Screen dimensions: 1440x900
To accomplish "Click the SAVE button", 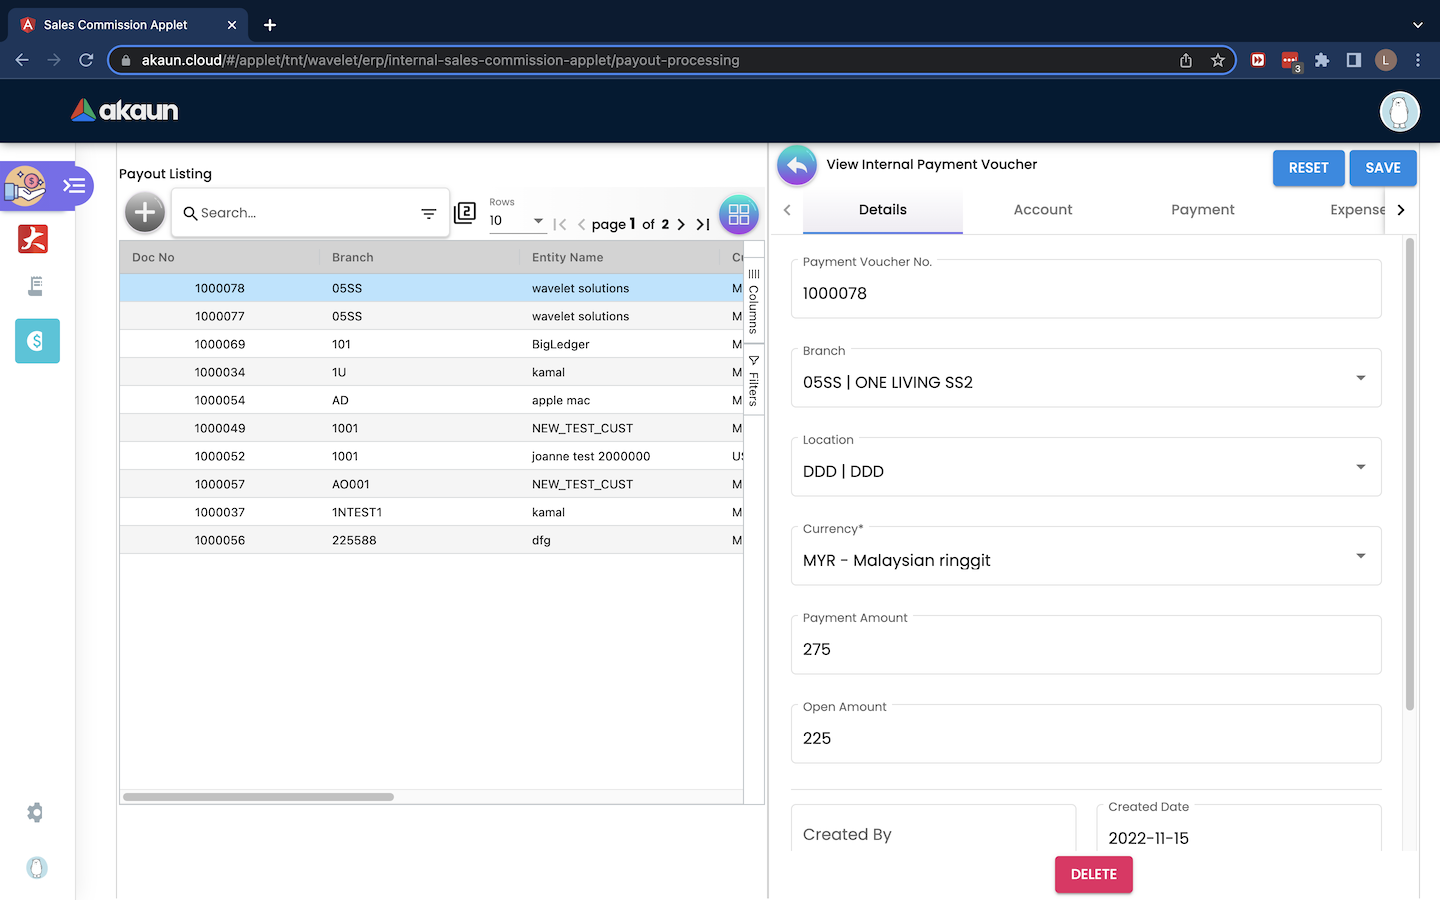I will coord(1382,168).
